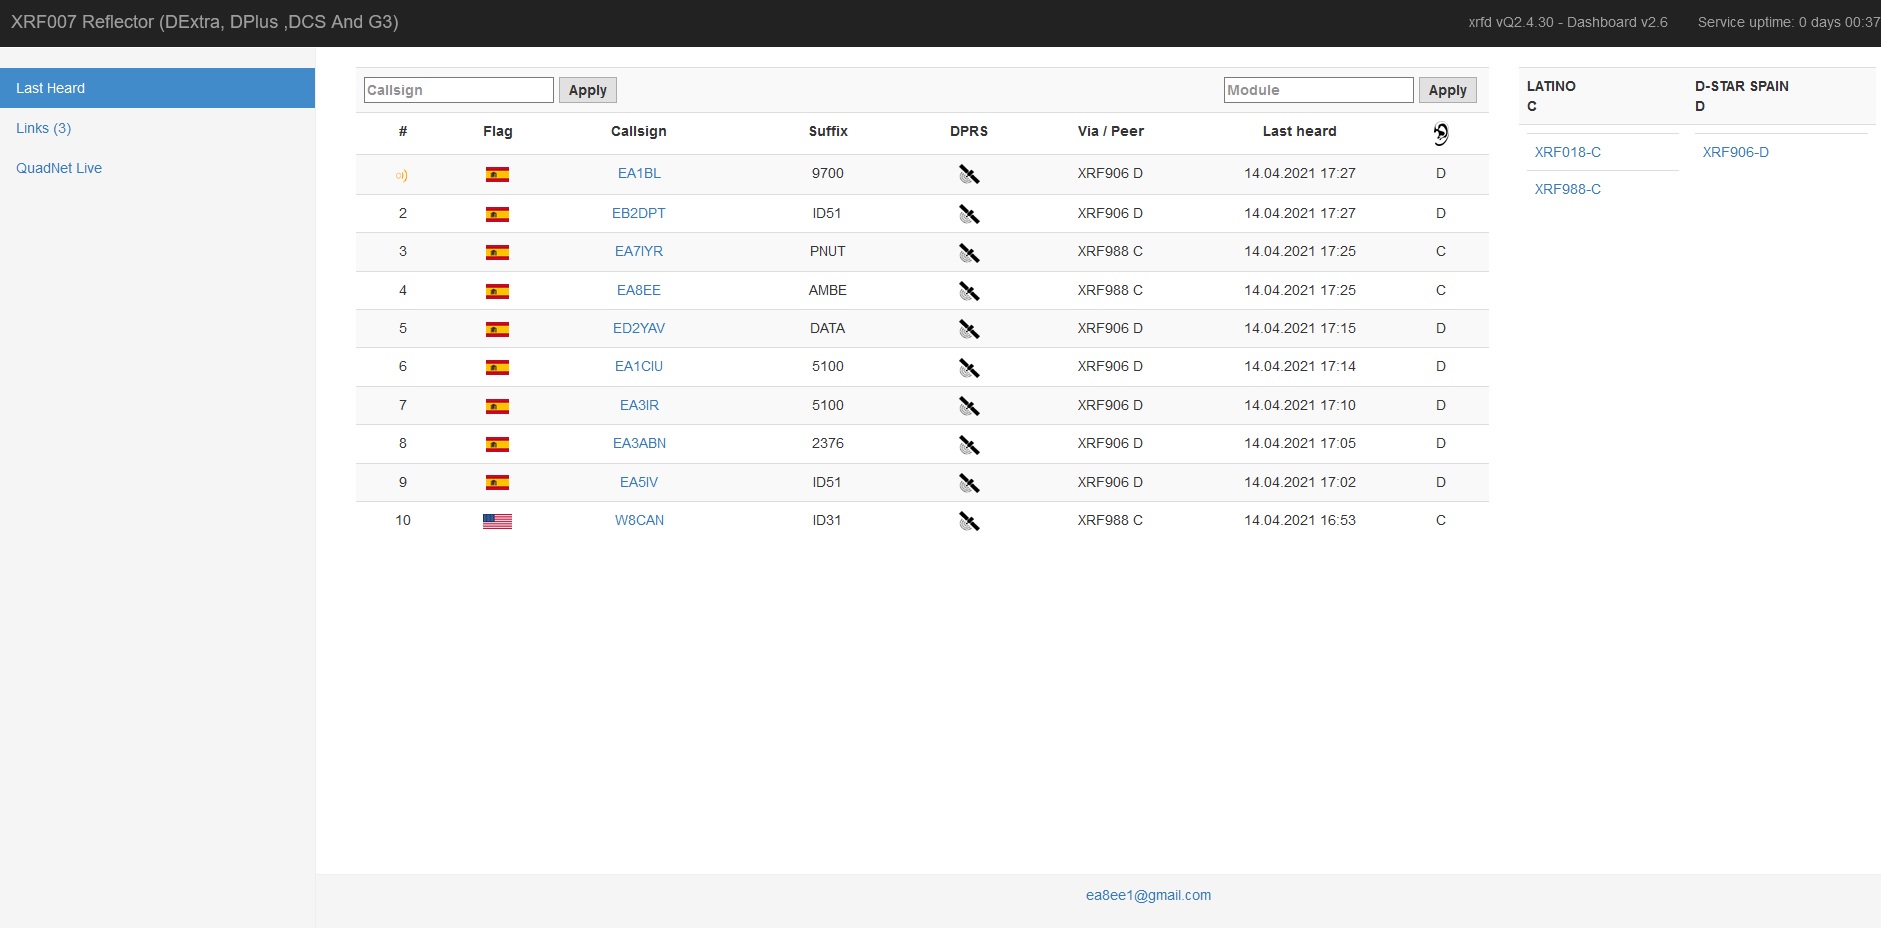The width and height of the screenshot is (1881, 928).
Task: Click the ea8ee1@gmail.com footer email link
Action: [1148, 895]
